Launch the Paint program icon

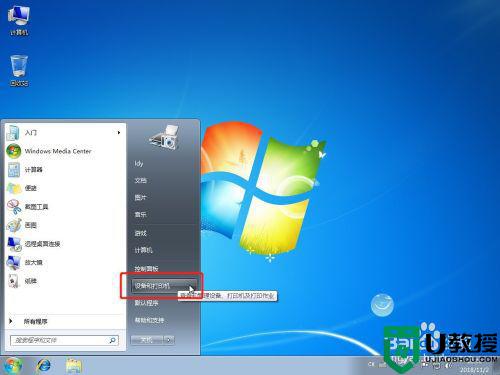pos(14,225)
